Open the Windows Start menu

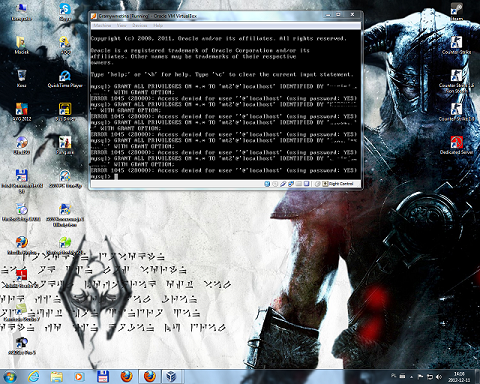(9, 377)
